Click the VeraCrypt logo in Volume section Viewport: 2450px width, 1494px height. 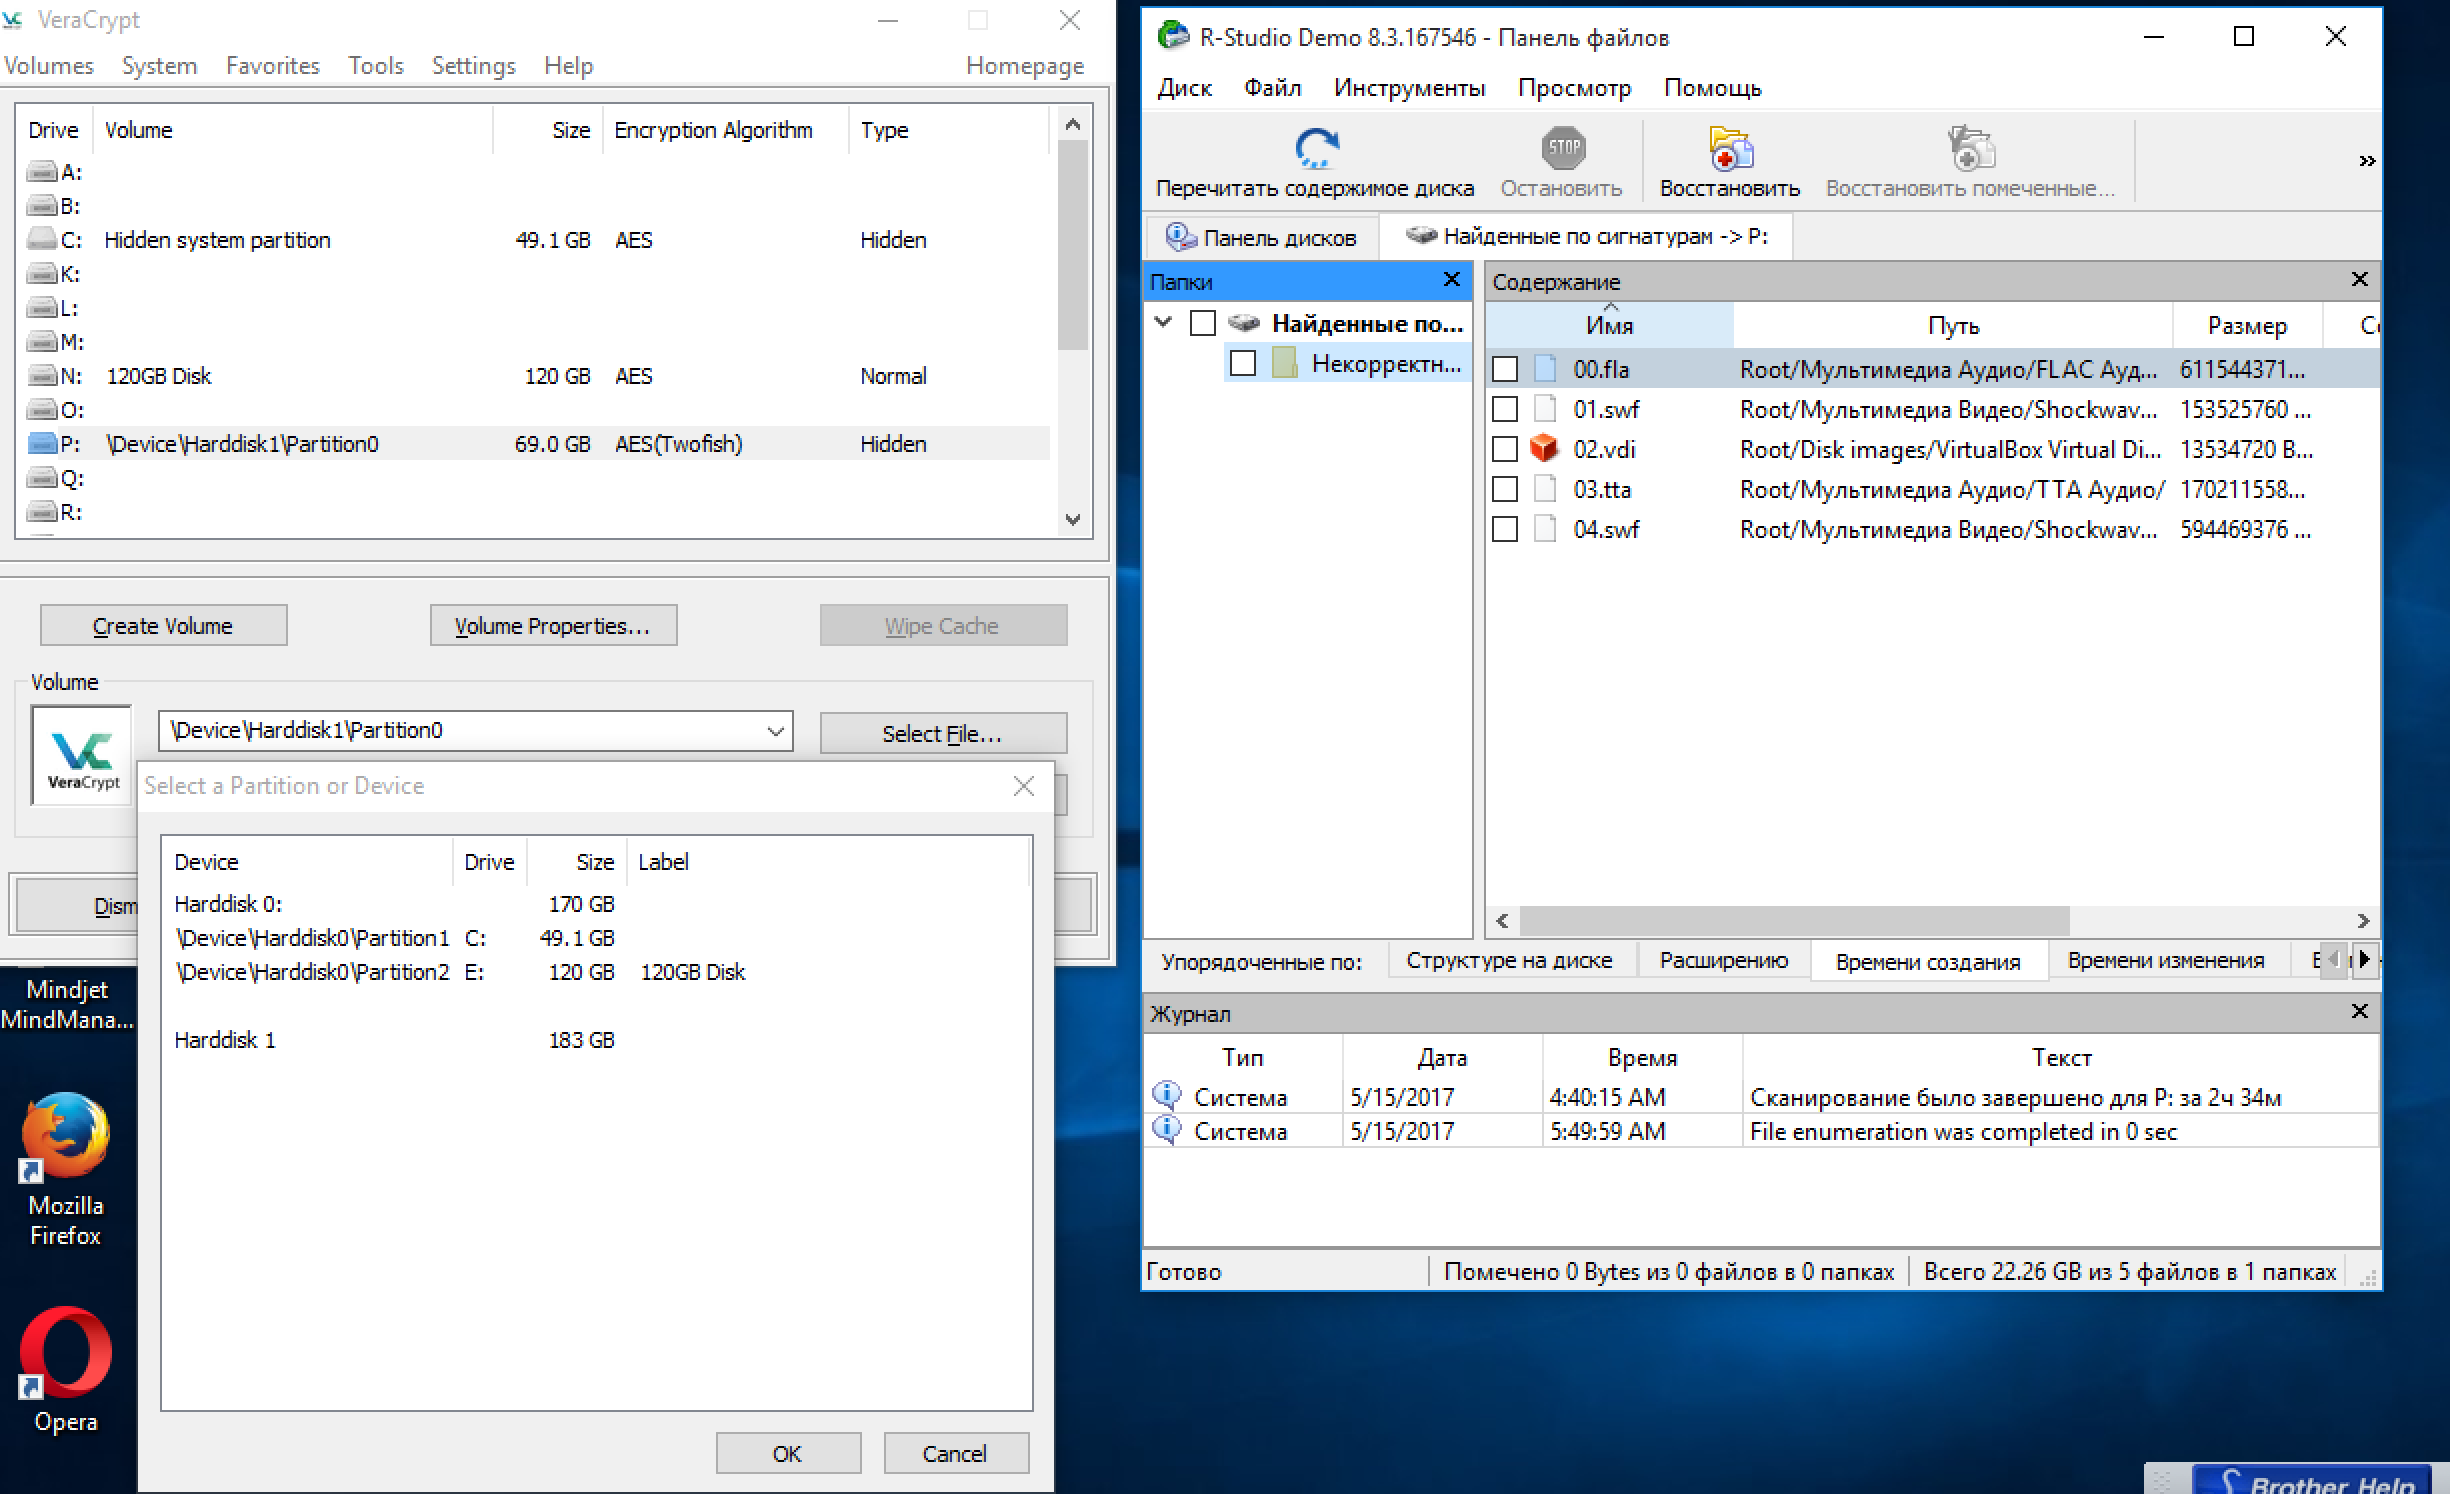pos(82,754)
